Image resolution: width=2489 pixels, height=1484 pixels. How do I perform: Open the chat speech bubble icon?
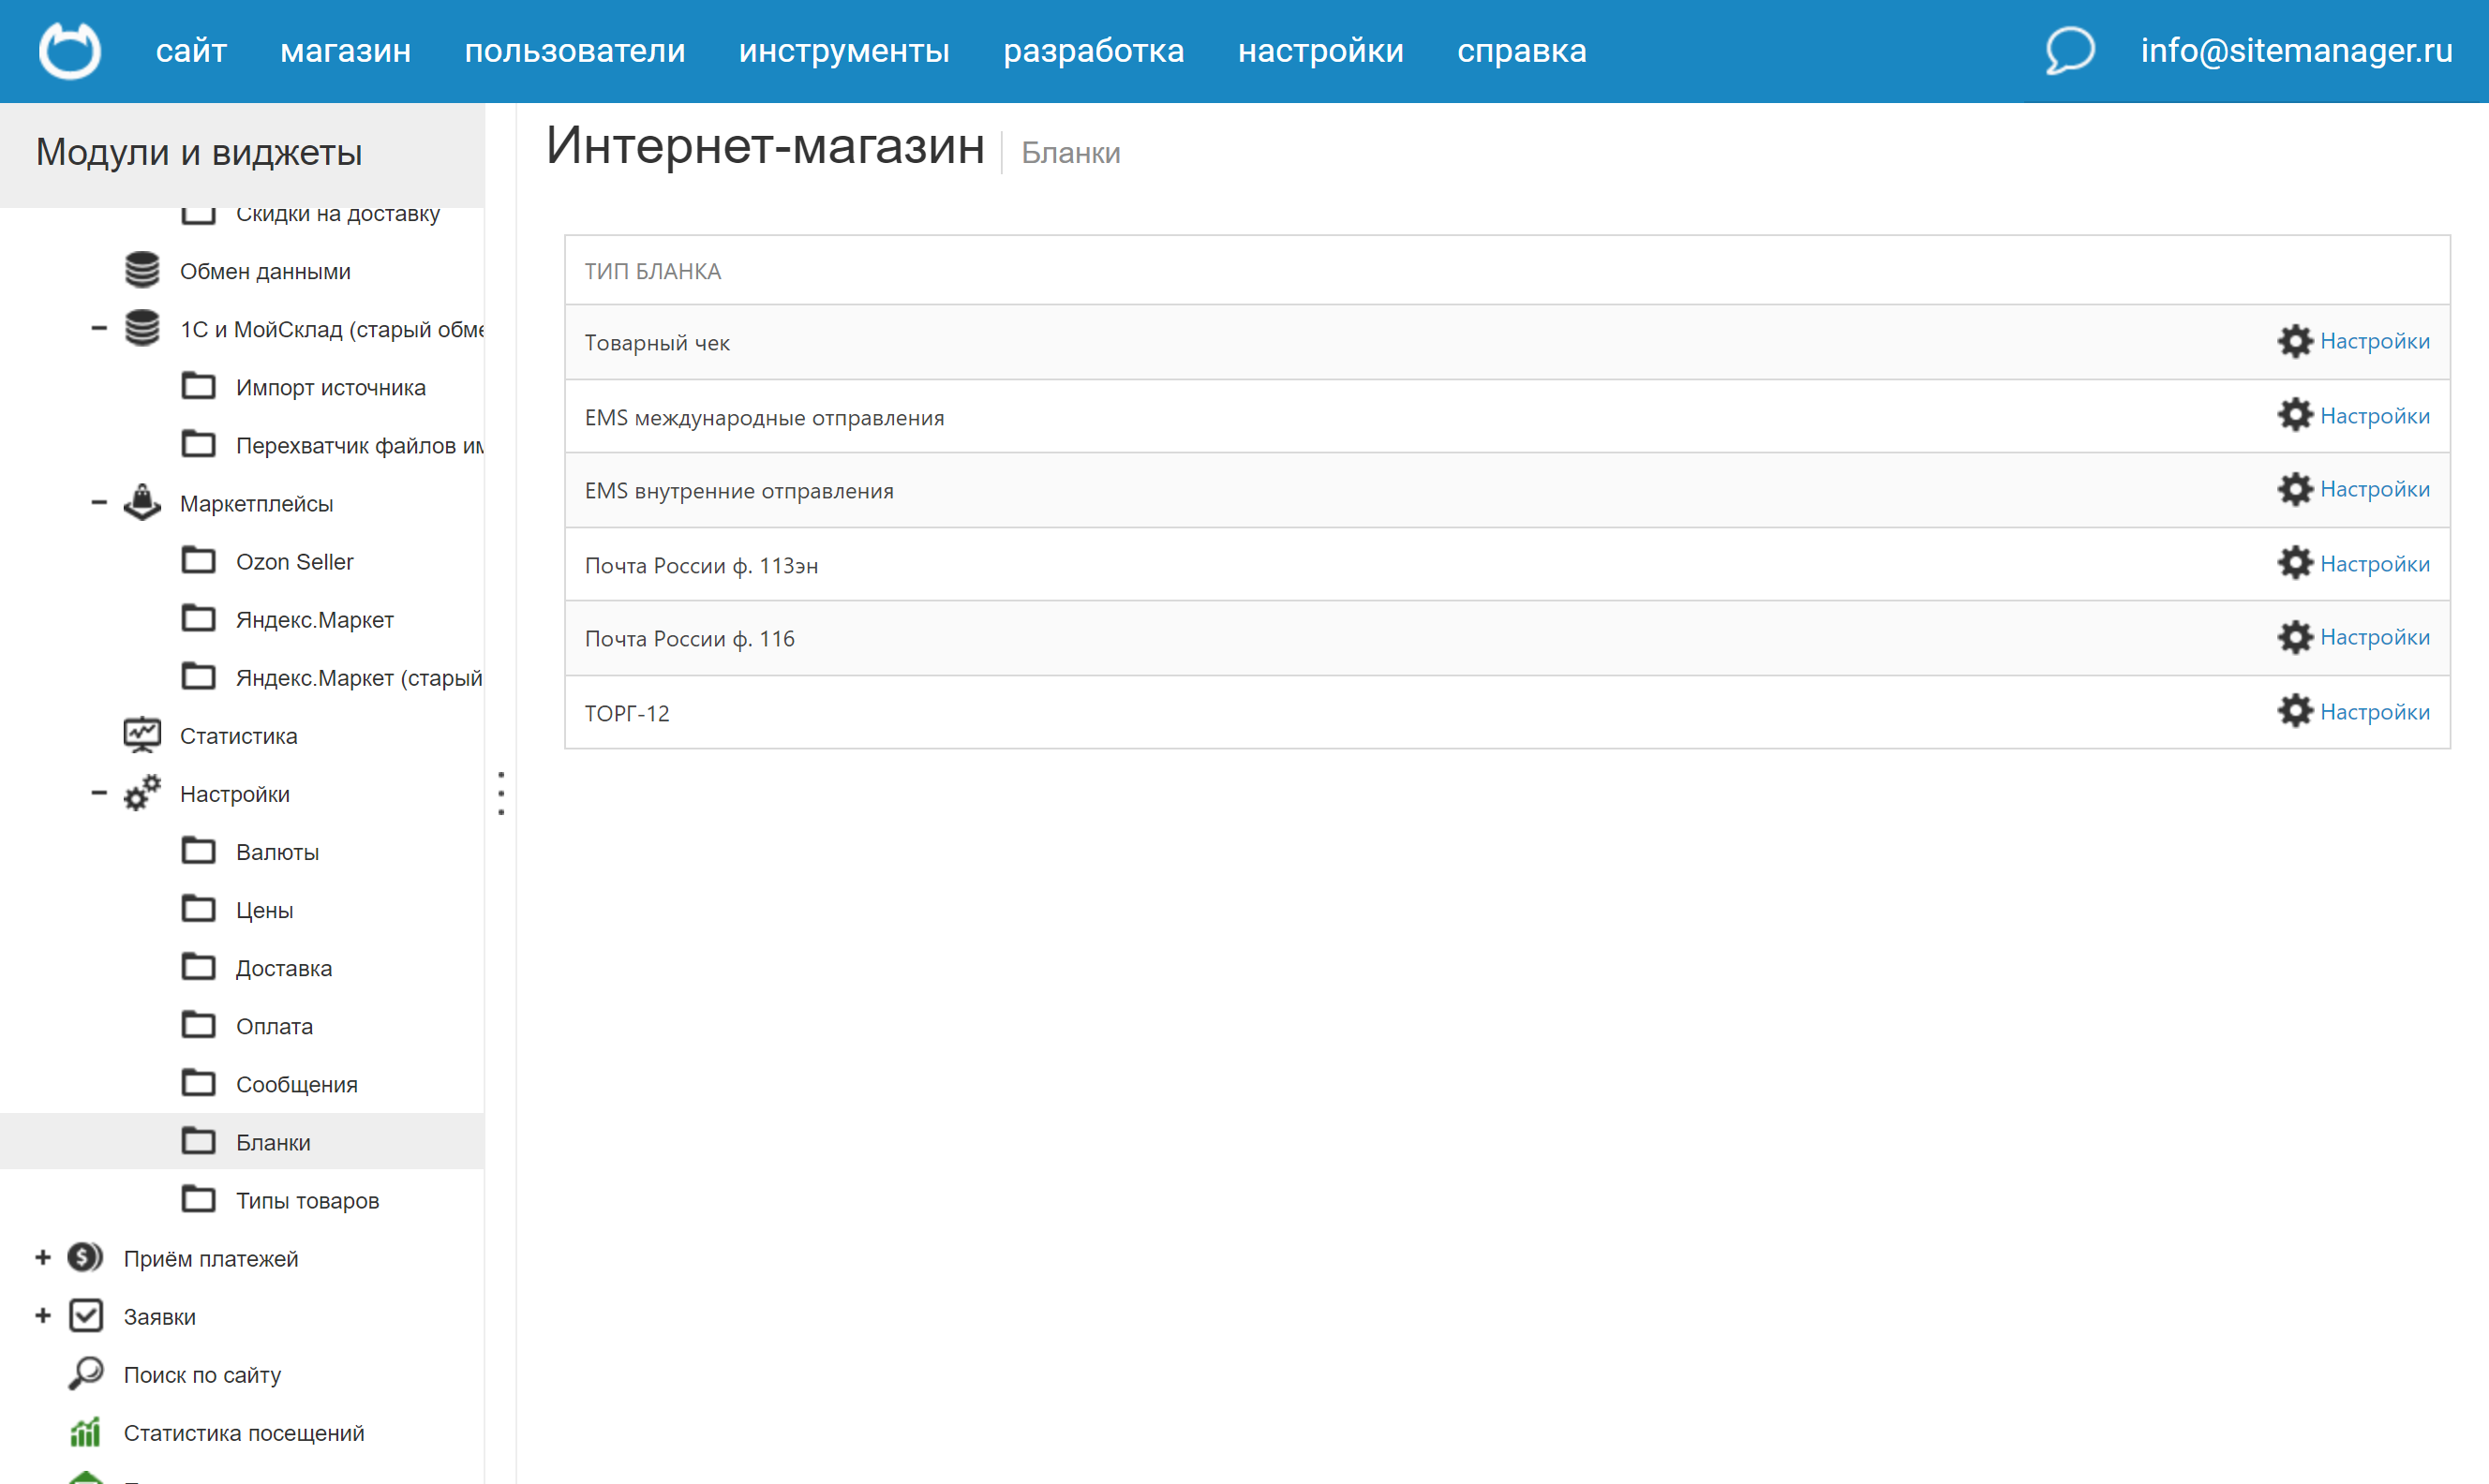(2069, 50)
